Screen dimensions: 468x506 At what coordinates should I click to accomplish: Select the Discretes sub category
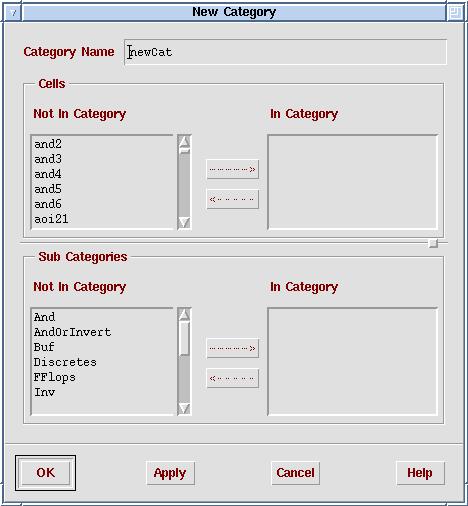pos(65,362)
